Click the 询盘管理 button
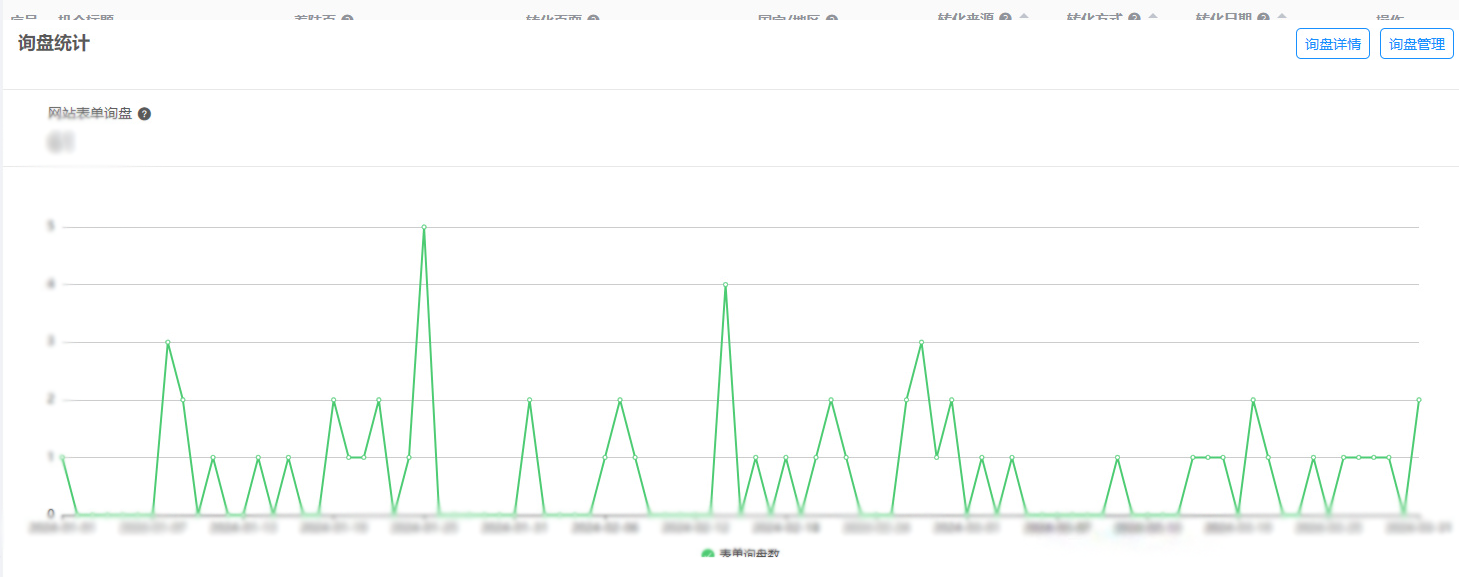 coord(1416,44)
